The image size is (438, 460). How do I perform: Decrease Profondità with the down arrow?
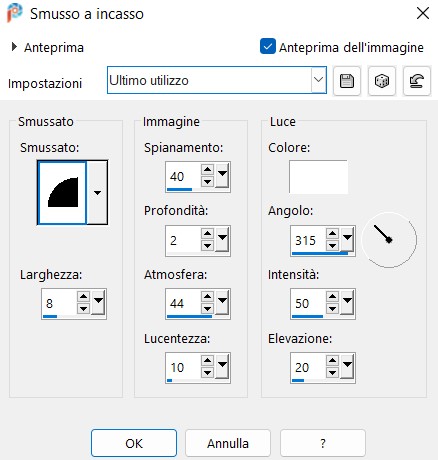[207, 246]
